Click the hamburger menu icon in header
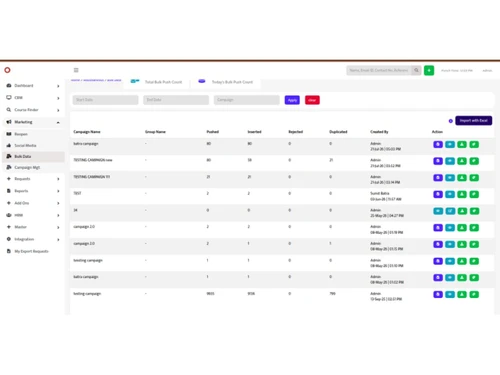The width and height of the screenshot is (500, 375). tap(76, 70)
